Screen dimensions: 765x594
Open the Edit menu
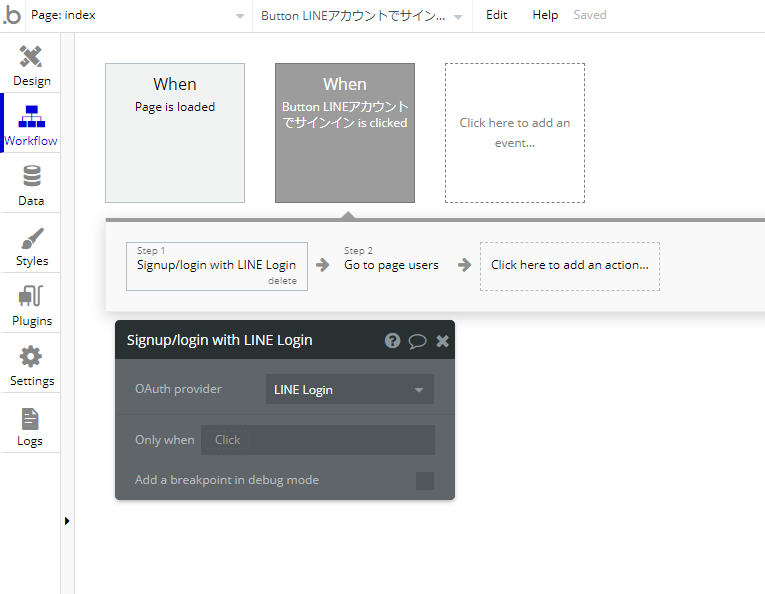point(497,15)
